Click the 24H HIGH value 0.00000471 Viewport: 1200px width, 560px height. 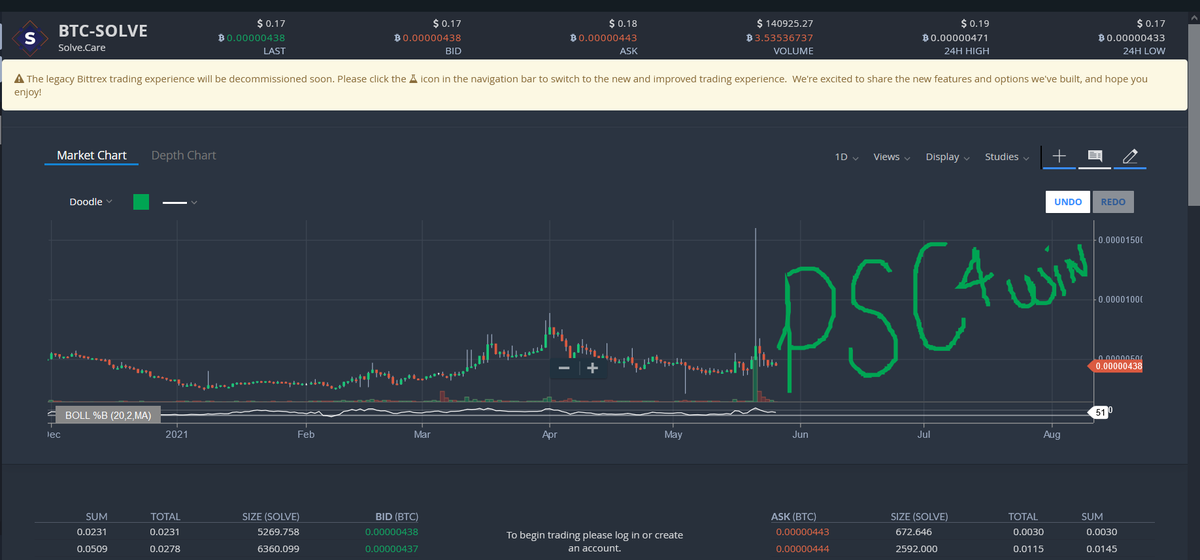(954, 38)
